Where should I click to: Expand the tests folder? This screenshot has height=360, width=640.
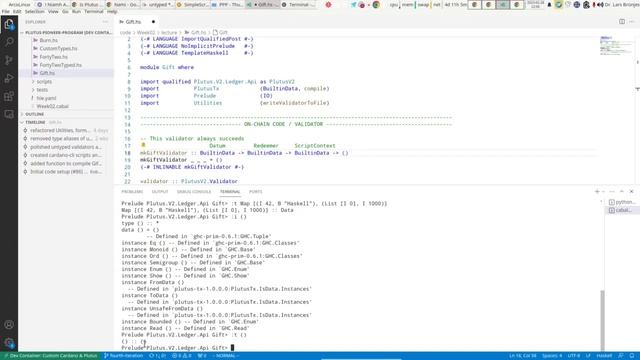coord(42,90)
